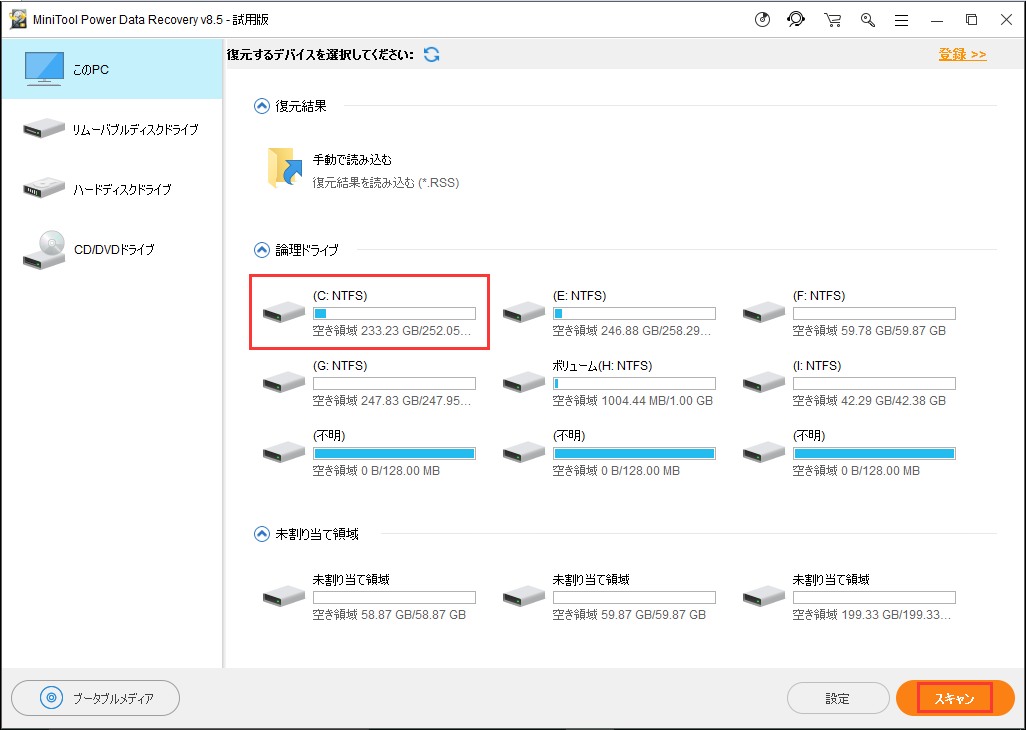This screenshot has height=730, width=1026.
Task: Select the C: NTFS drive
Action: coord(369,313)
